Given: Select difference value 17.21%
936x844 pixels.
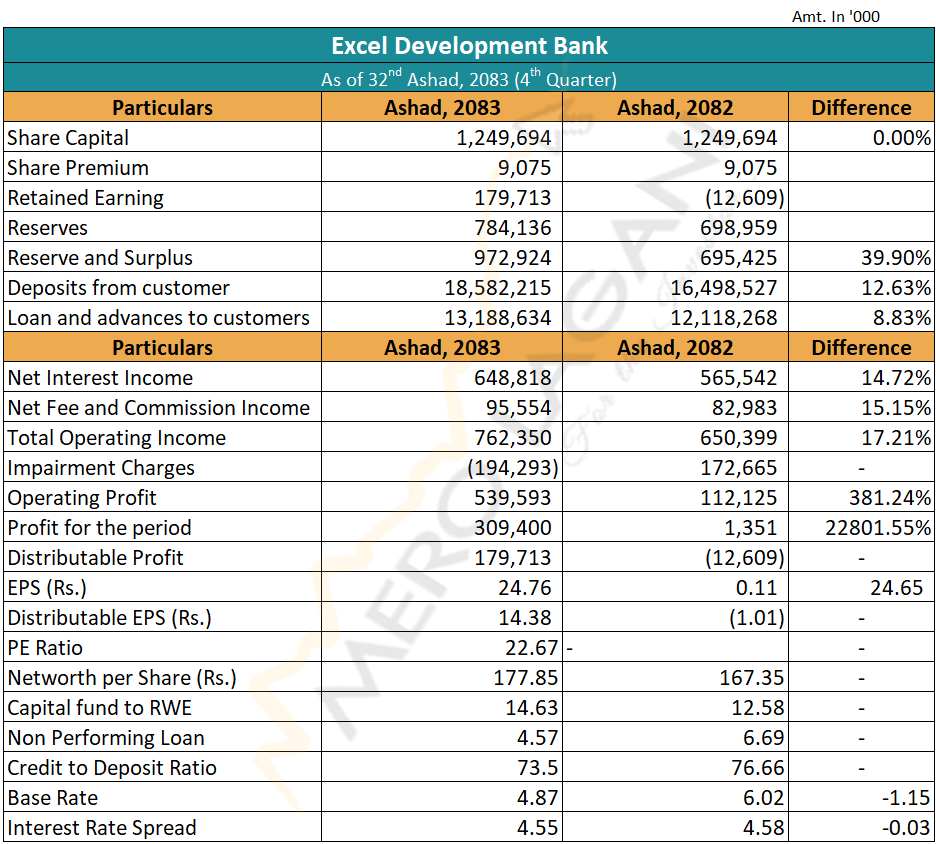Looking at the screenshot, I should 895,438.
